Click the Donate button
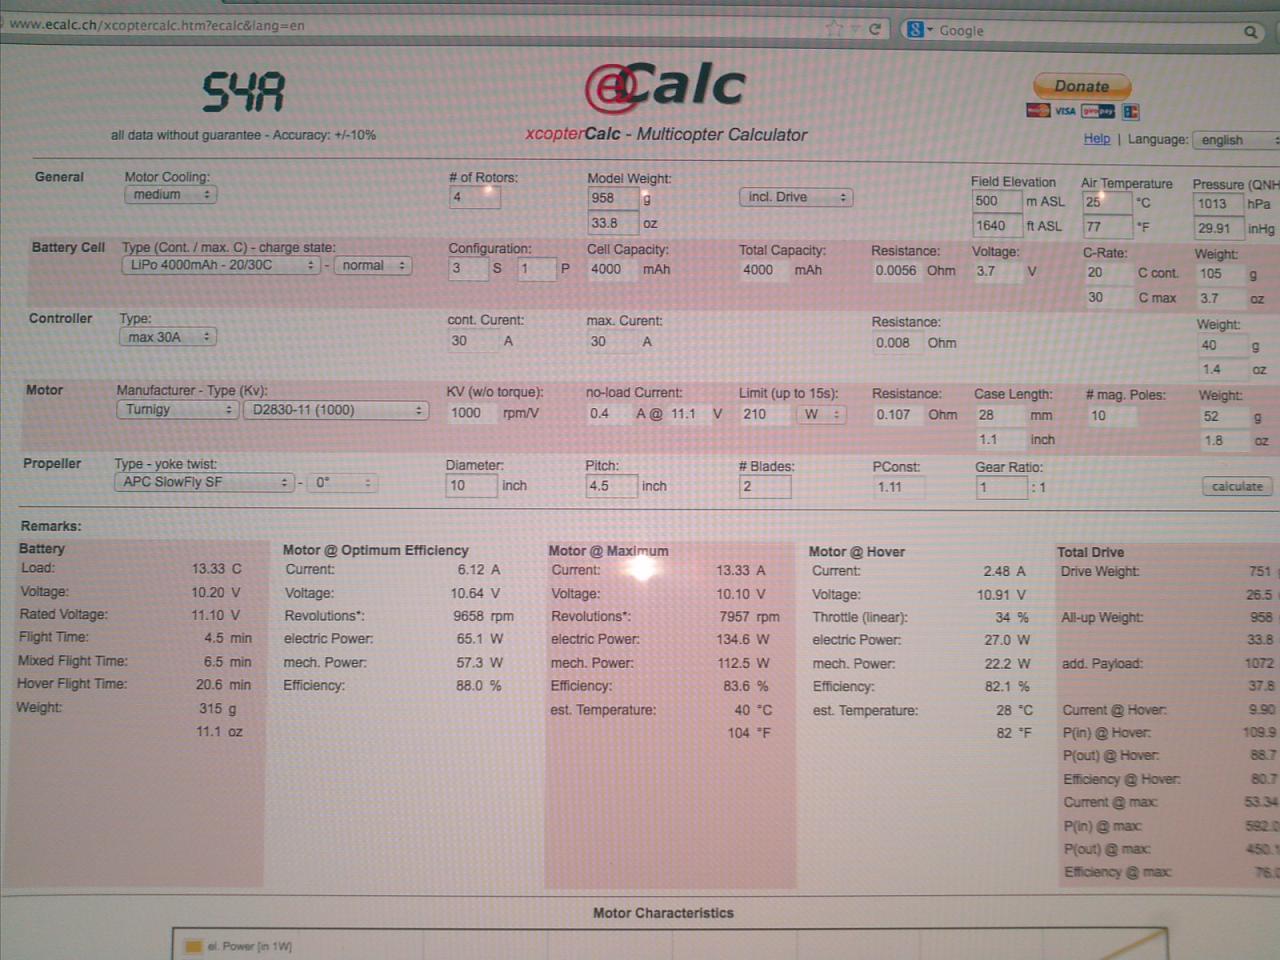This screenshot has width=1280, height=960. coord(1081,87)
